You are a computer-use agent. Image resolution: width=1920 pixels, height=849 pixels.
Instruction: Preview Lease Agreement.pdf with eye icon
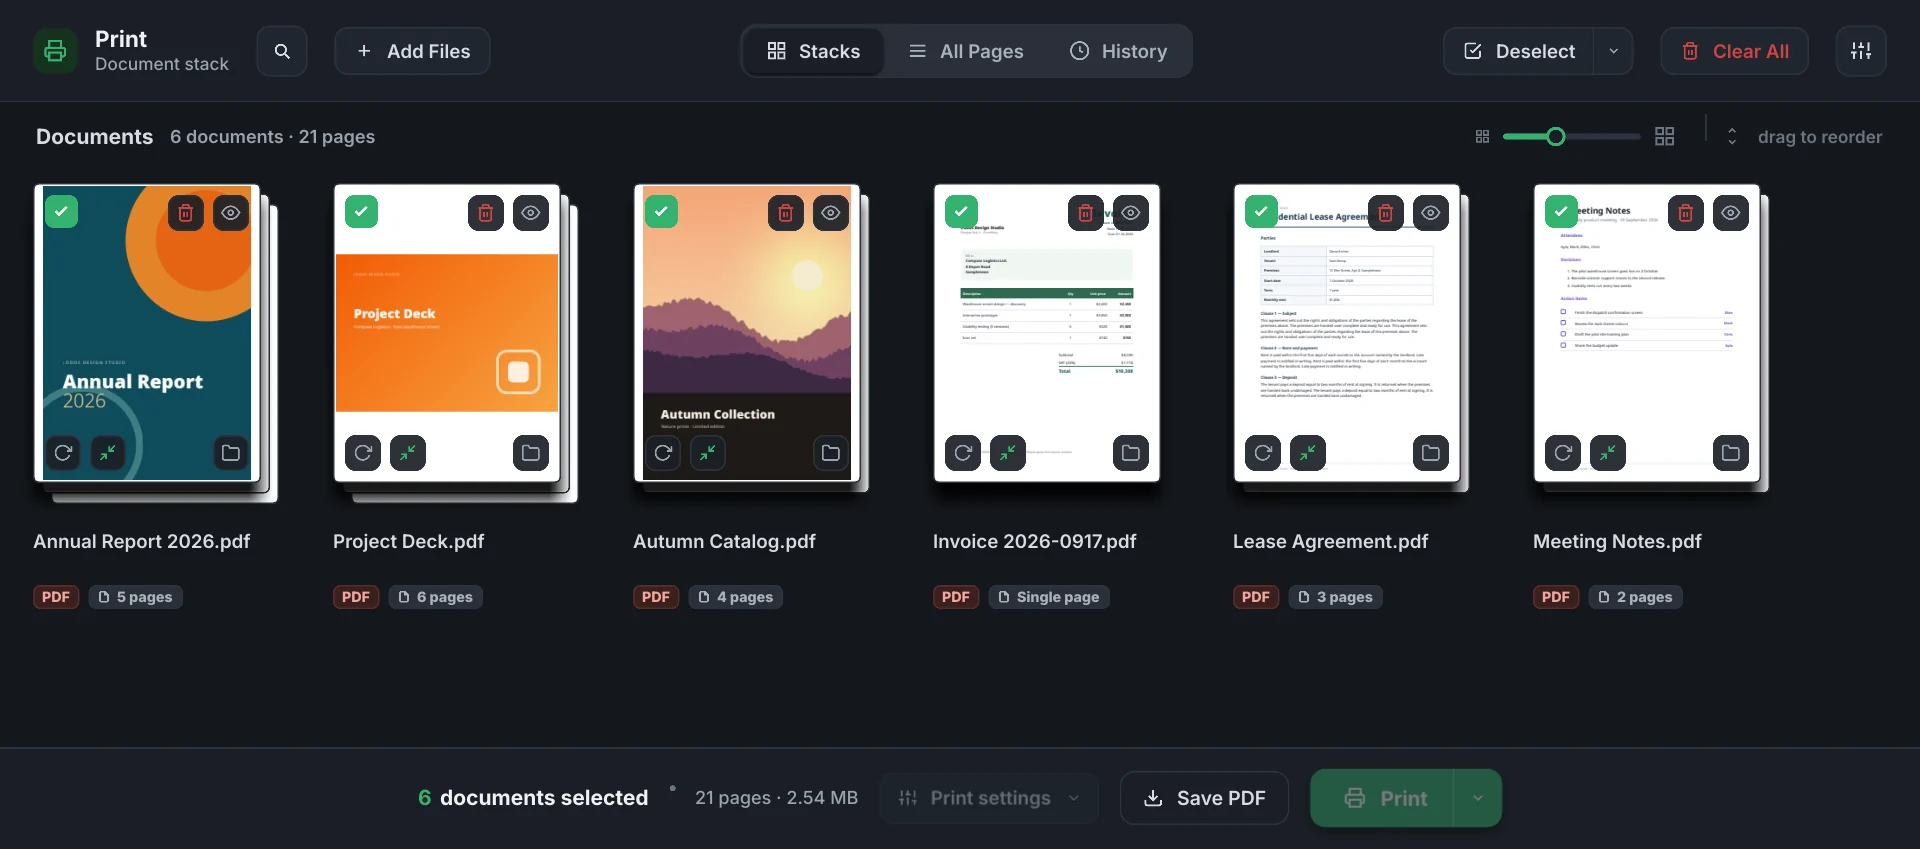click(1431, 213)
